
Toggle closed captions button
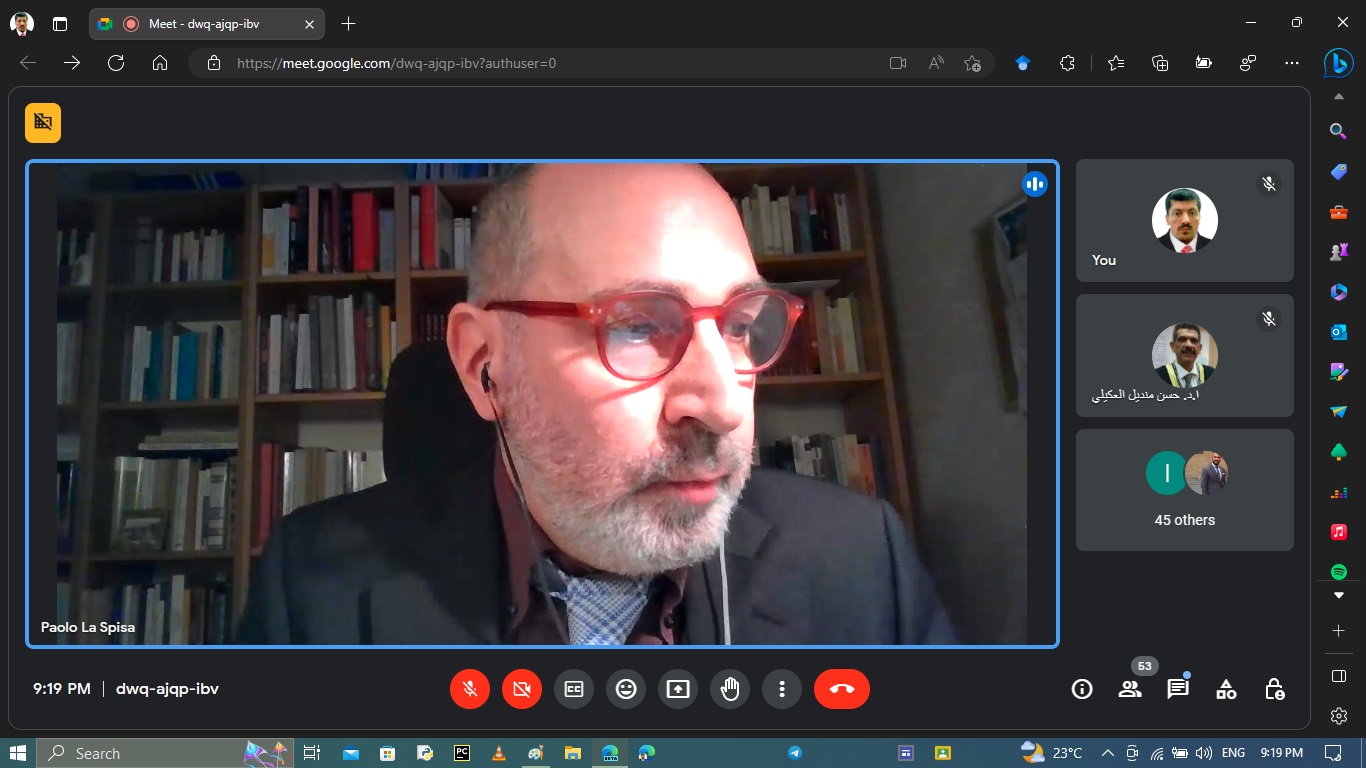[x=574, y=689]
